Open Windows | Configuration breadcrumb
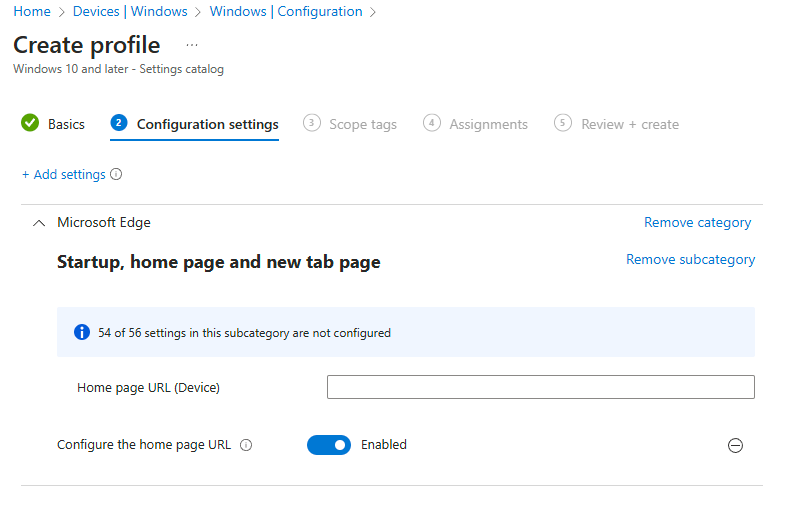809x507 pixels. pyautogui.click(x=286, y=11)
